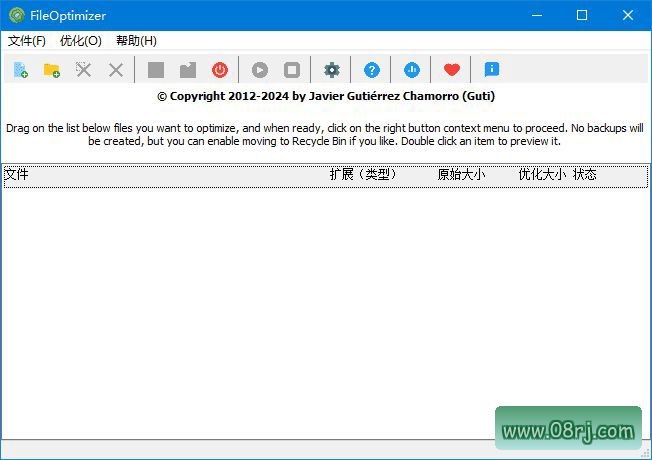The height and width of the screenshot is (460, 652).
Task: Open help with the blue question icon
Action: click(x=372, y=70)
